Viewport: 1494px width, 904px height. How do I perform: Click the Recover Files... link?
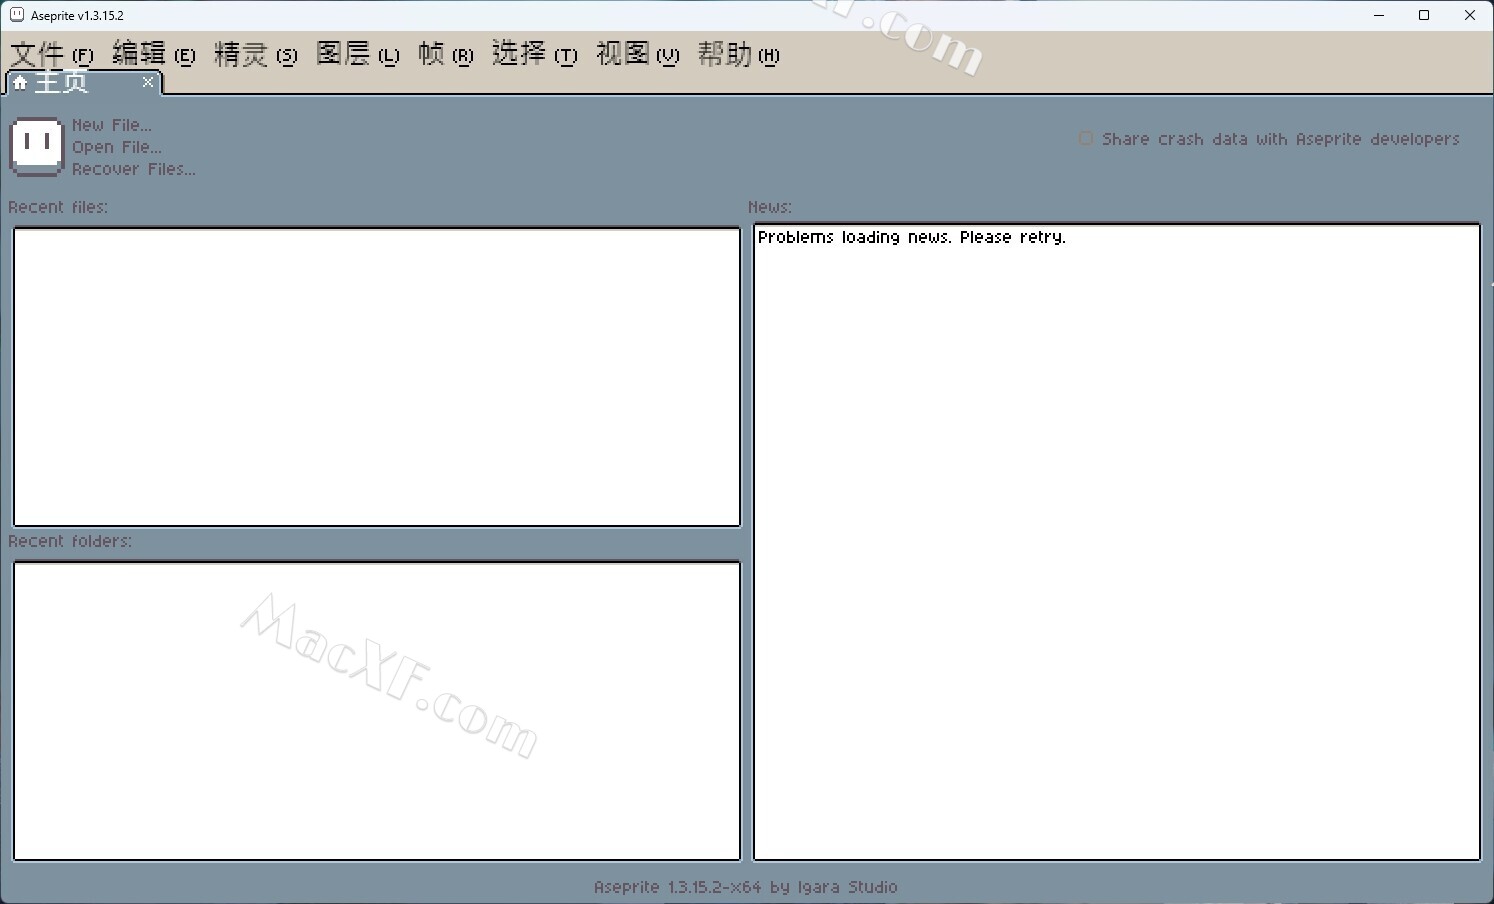pyautogui.click(x=134, y=169)
